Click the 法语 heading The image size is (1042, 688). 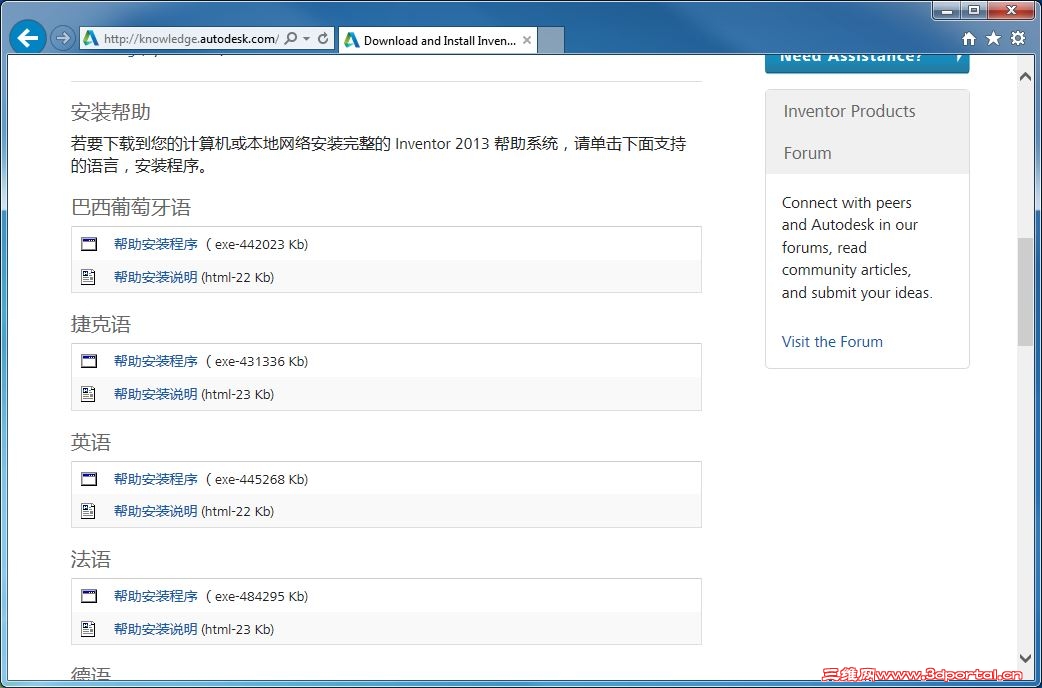[90, 559]
